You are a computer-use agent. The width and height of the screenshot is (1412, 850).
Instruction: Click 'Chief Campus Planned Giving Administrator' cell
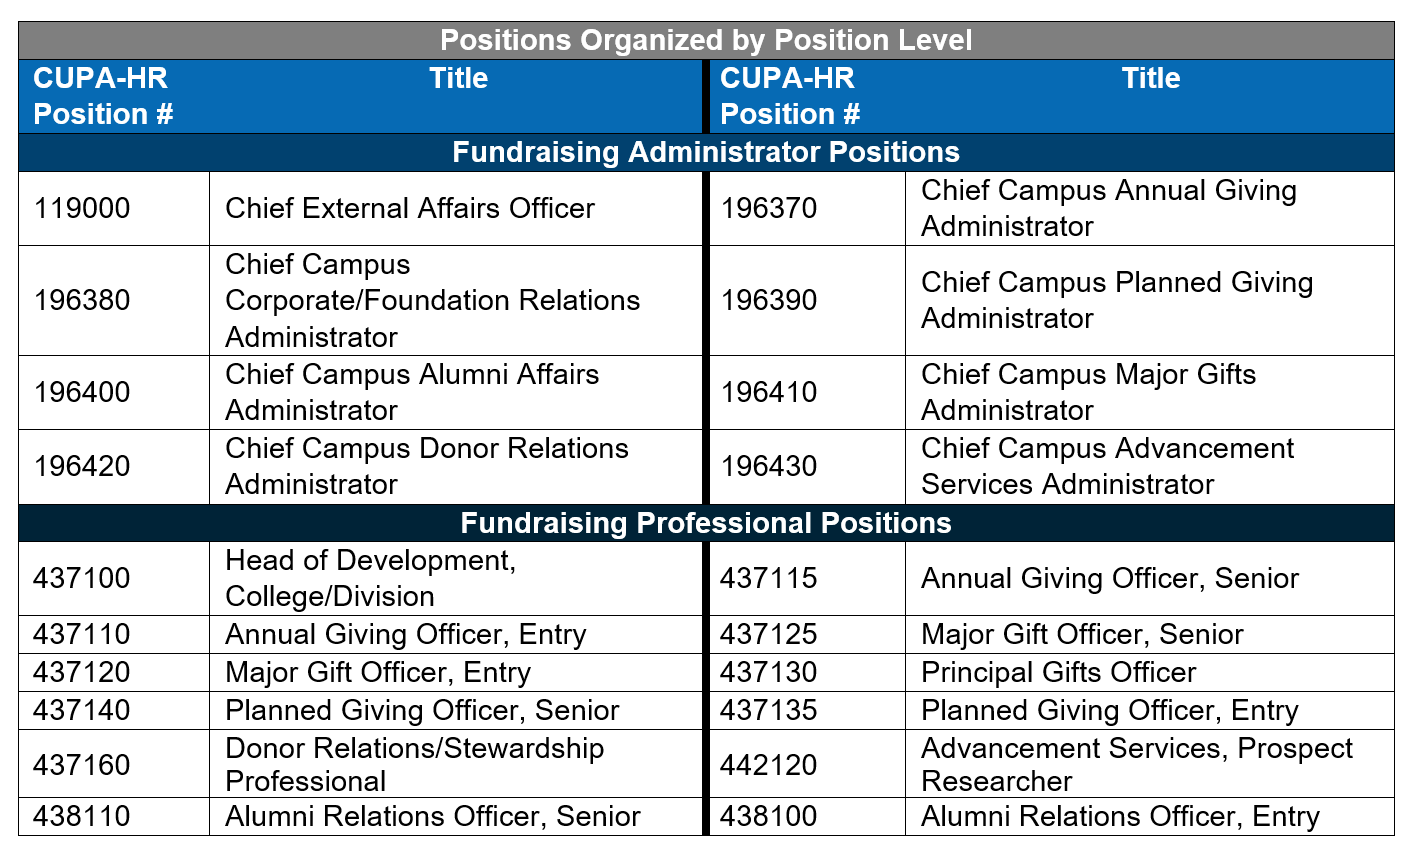(1116, 300)
